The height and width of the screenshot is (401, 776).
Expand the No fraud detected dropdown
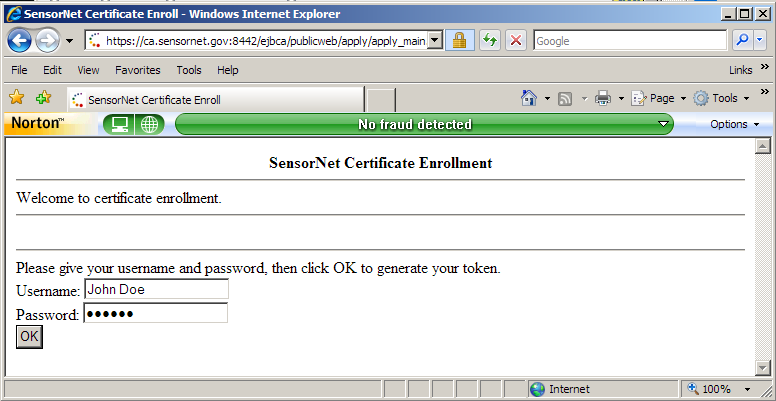pyautogui.click(x=664, y=124)
